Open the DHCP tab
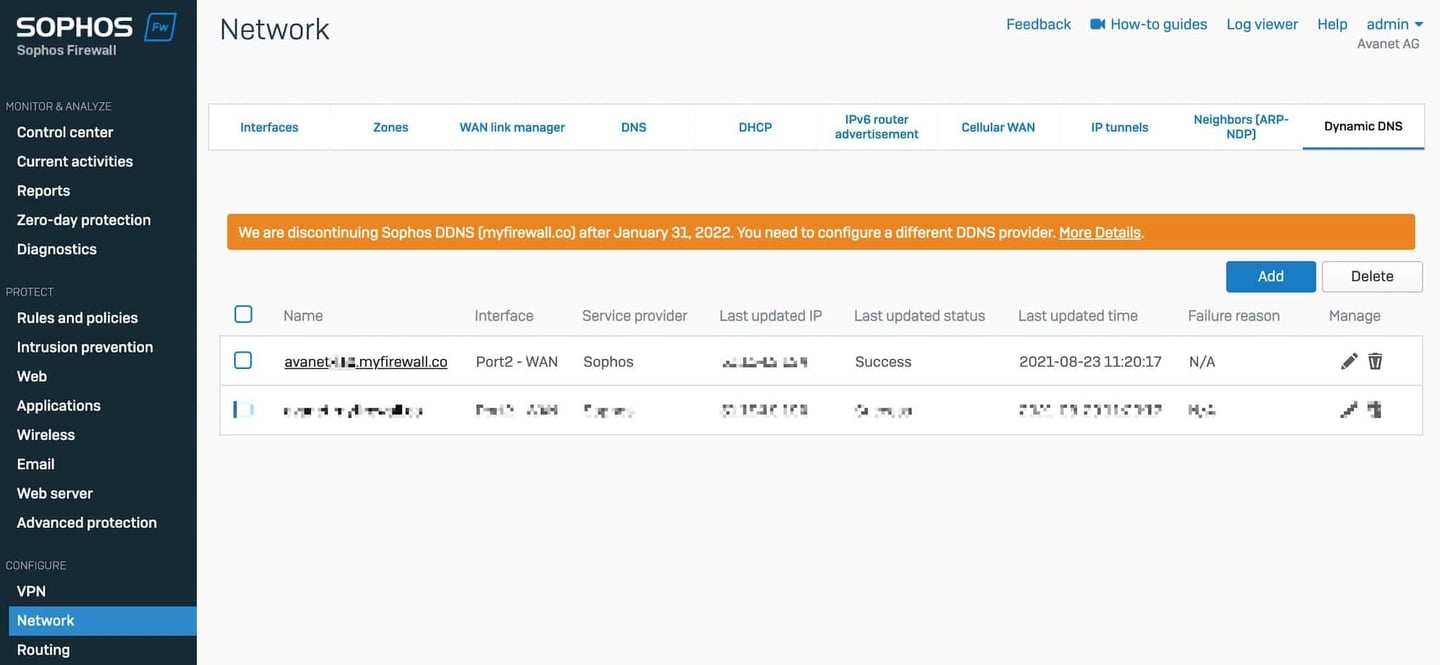The image size is (1440, 665). click(x=755, y=127)
